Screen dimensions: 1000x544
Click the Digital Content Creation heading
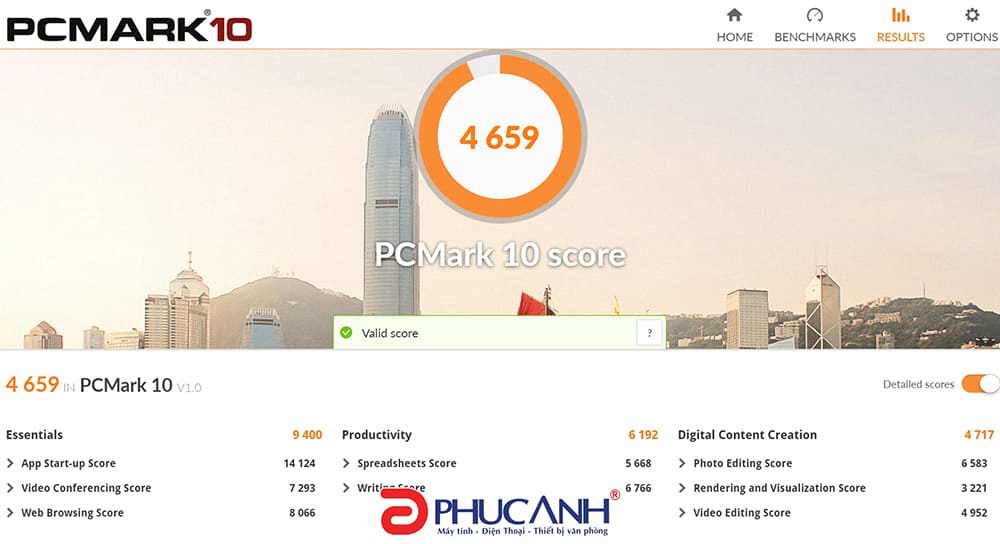coord(747,435)
